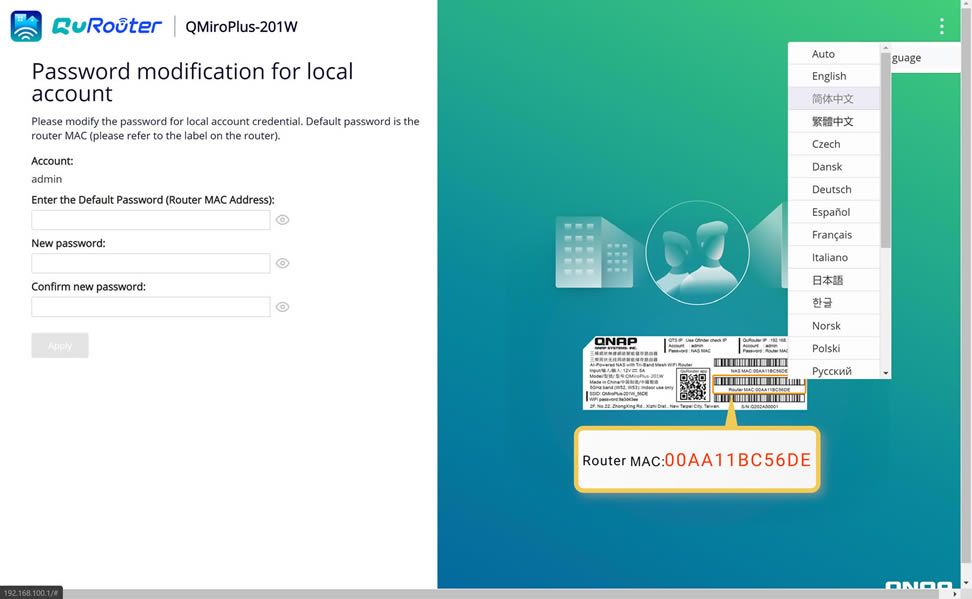This screenshot has height=599, width=972.
Task: Select 日本語 language option
Action: tap(834, 280)
